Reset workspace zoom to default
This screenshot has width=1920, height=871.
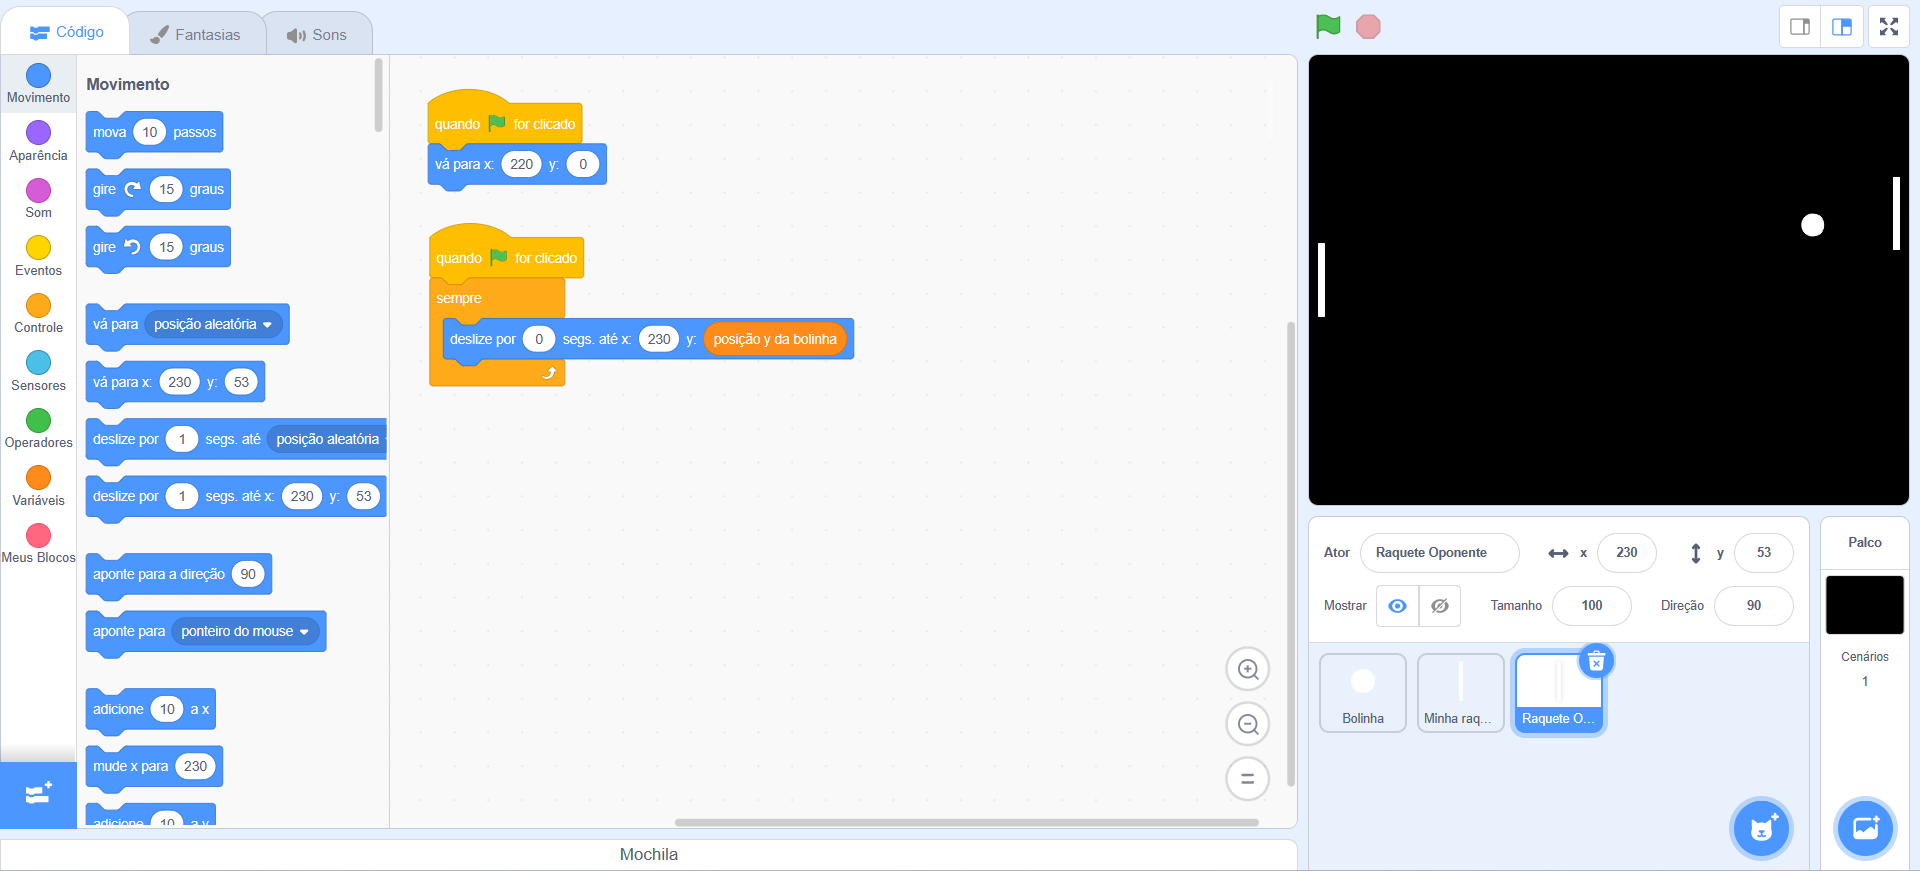coord(1248,779)
